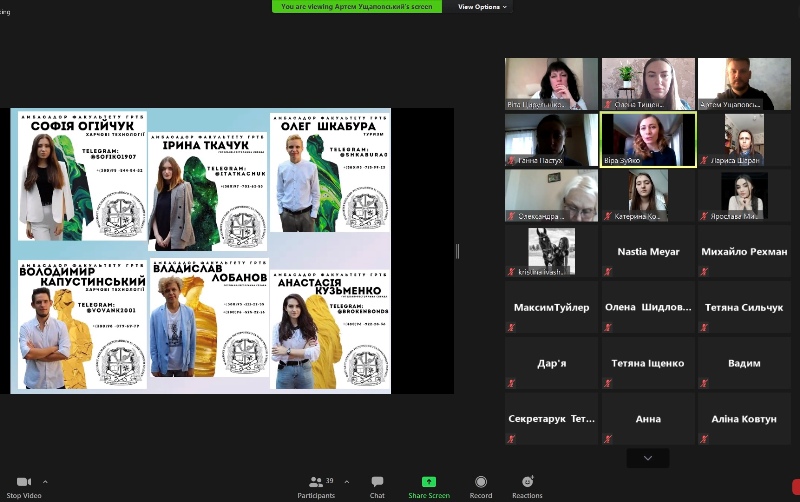Select Віра Зуйко's highlighted video tile
Image resolution: width=800 pixels, height=502 pixels.
pyautogui.click(x=648, y=140)
